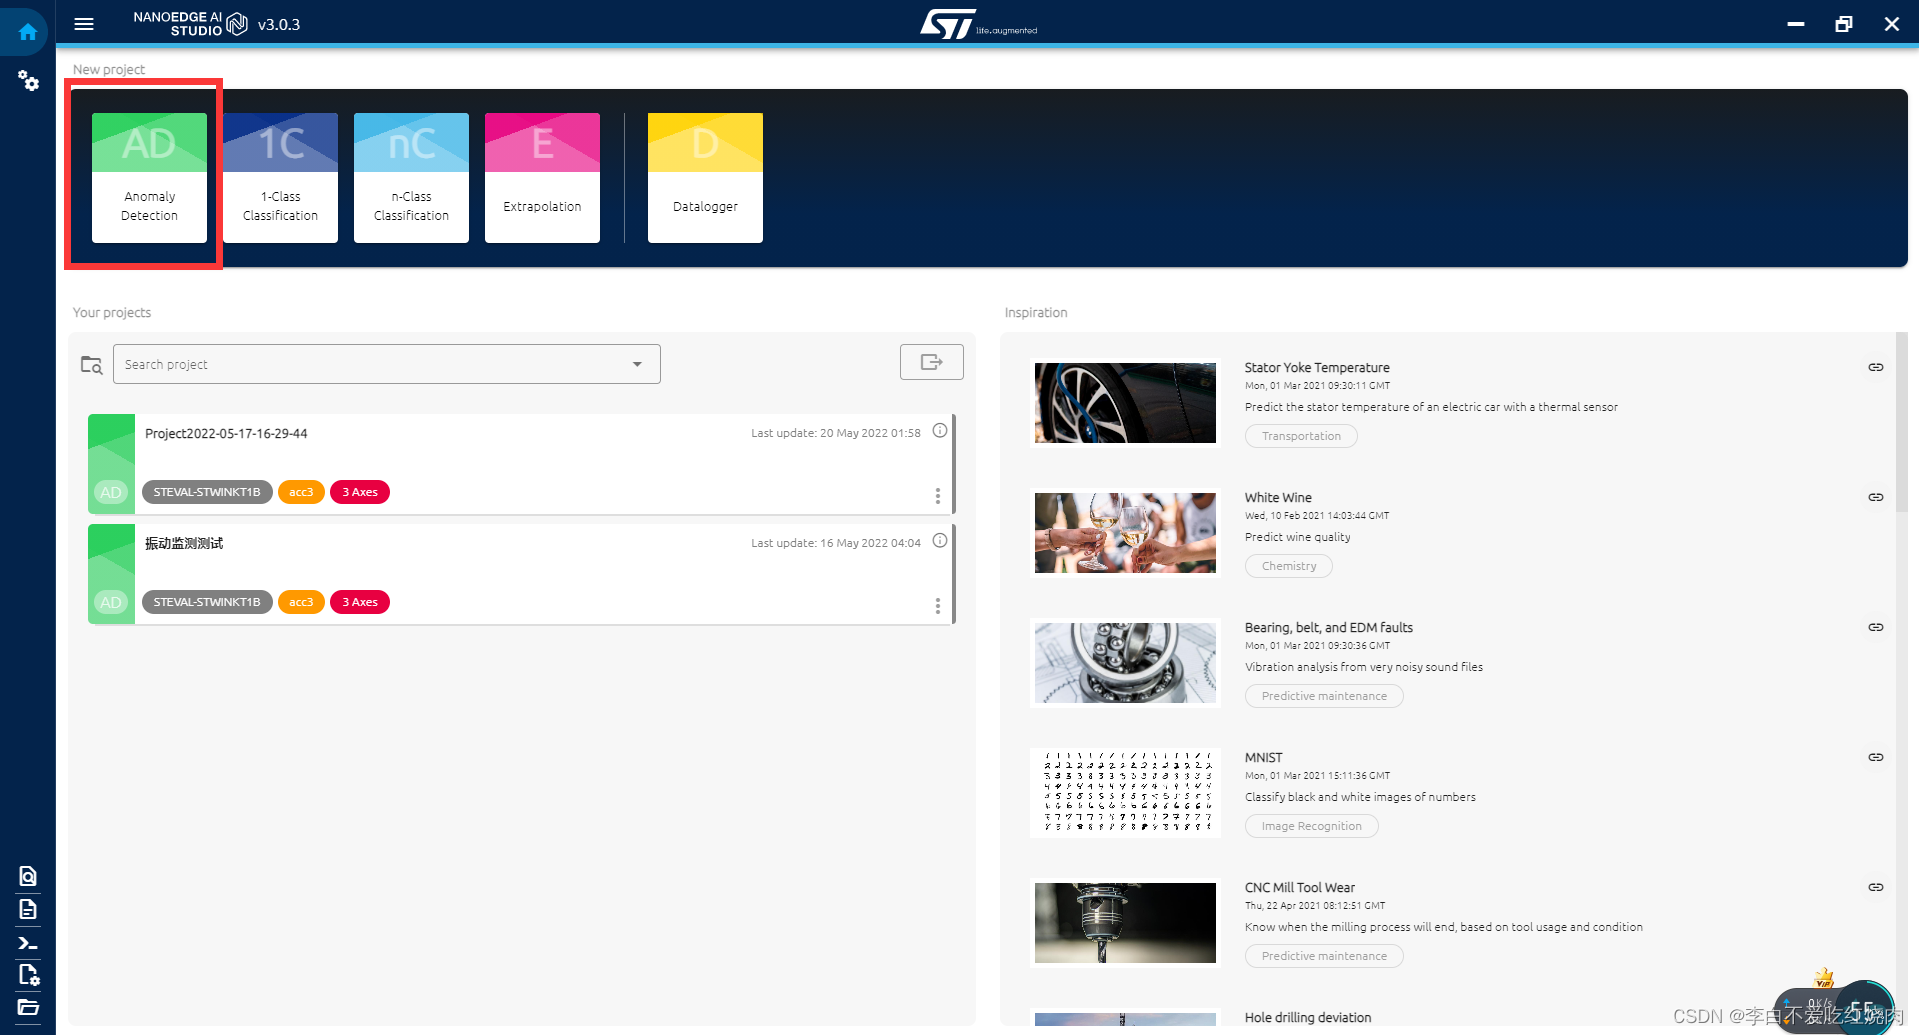1919x1035 pixels.
Task: Restore down the application window
Action: click(x=1844, y=24)
